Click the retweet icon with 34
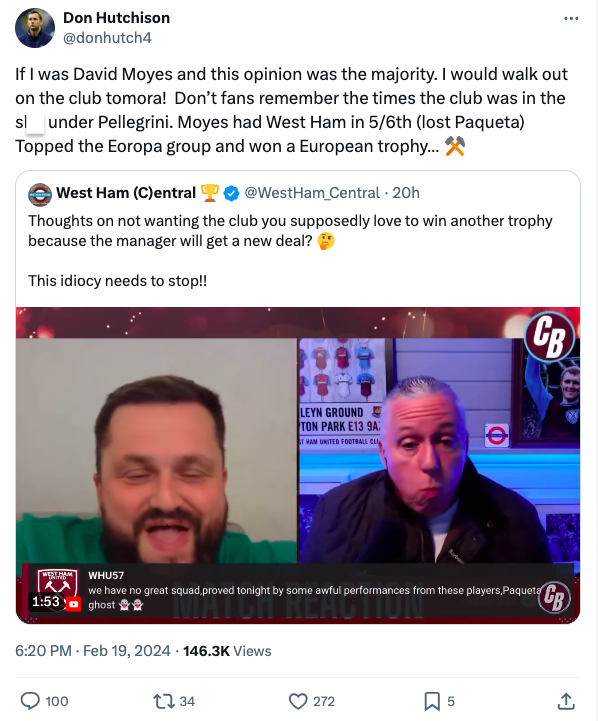The image size is (598, 721). 162,701
